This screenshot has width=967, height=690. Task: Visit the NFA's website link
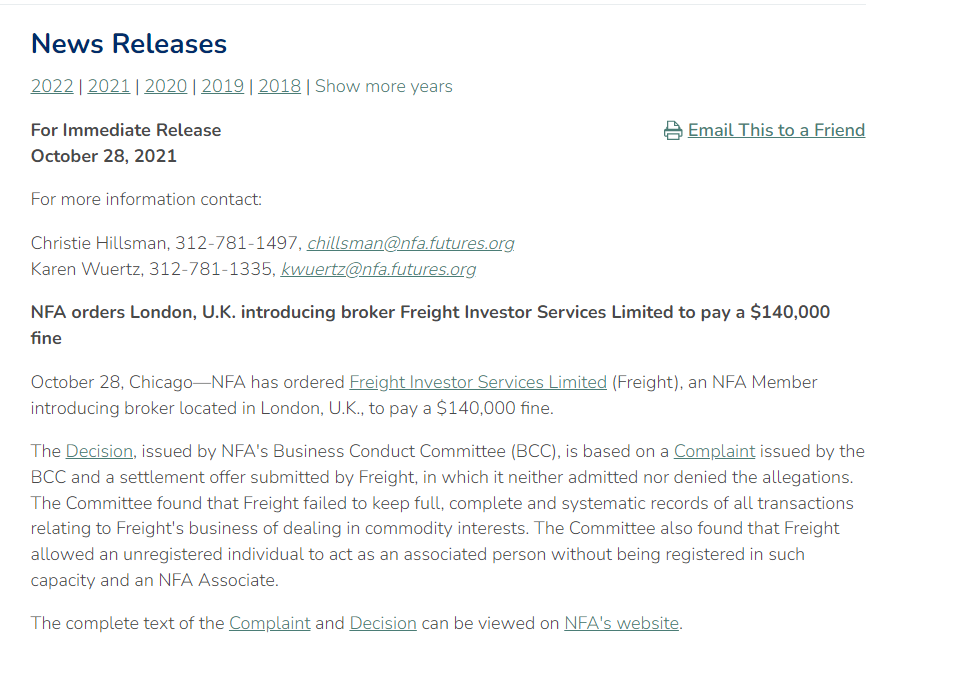click(x=621, y=623)
